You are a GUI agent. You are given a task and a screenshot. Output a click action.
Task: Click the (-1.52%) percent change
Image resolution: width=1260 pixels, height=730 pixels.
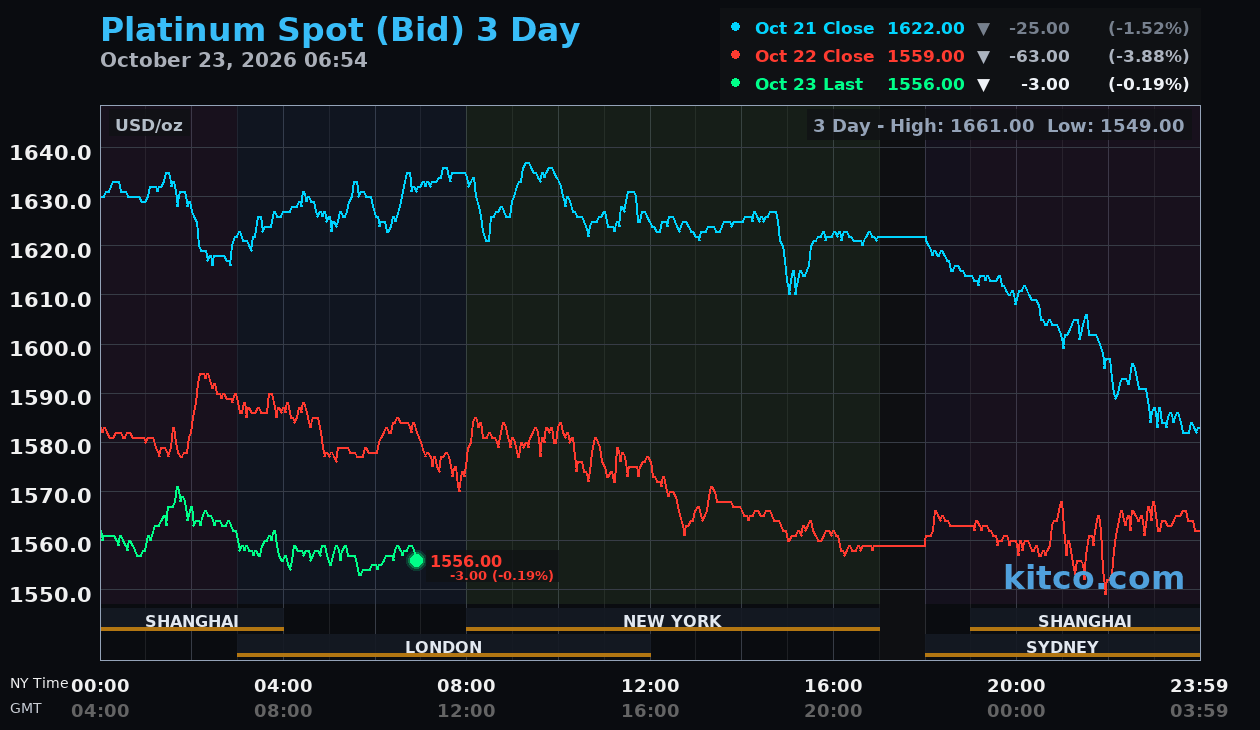(1148, 28)
